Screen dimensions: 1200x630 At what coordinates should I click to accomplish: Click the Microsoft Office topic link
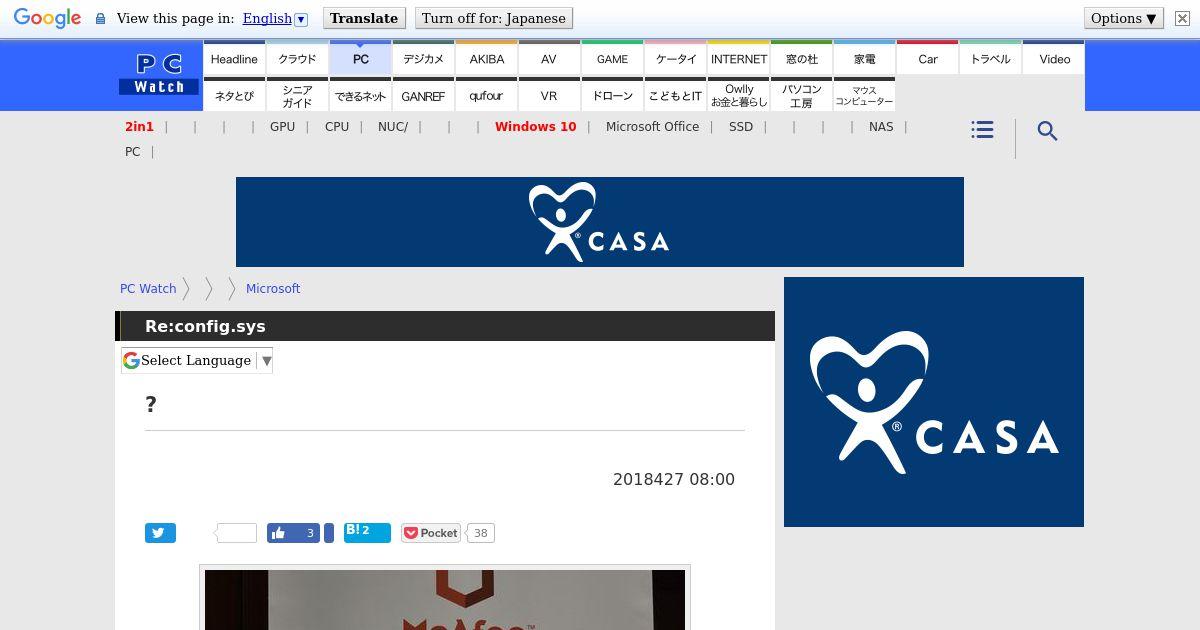pos(652,127)
